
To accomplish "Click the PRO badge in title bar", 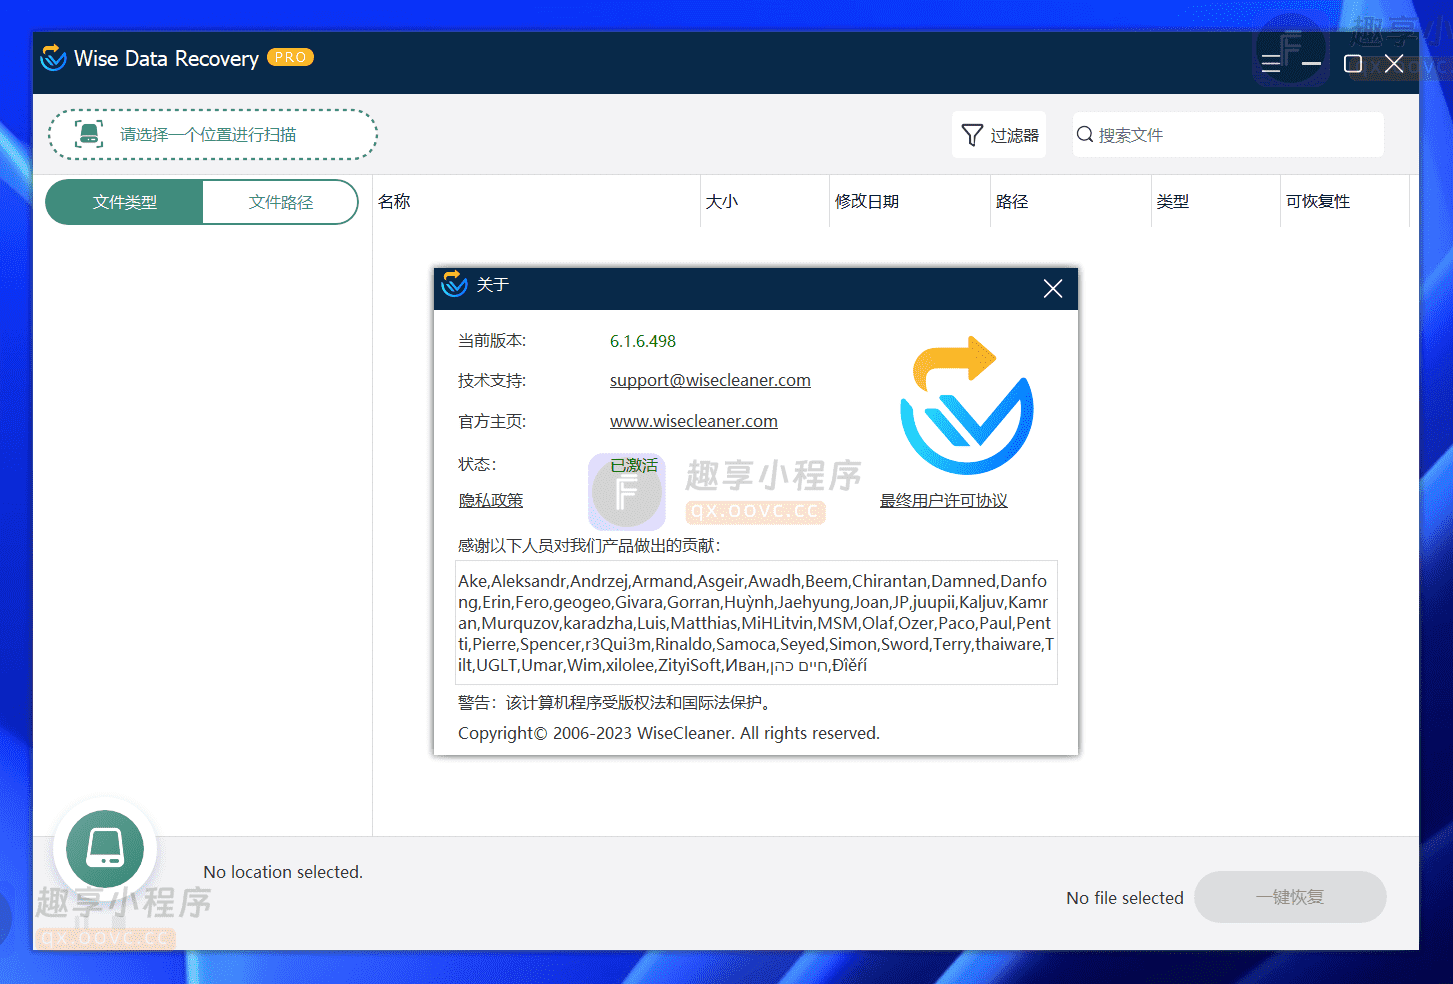I will pos(290,57).
